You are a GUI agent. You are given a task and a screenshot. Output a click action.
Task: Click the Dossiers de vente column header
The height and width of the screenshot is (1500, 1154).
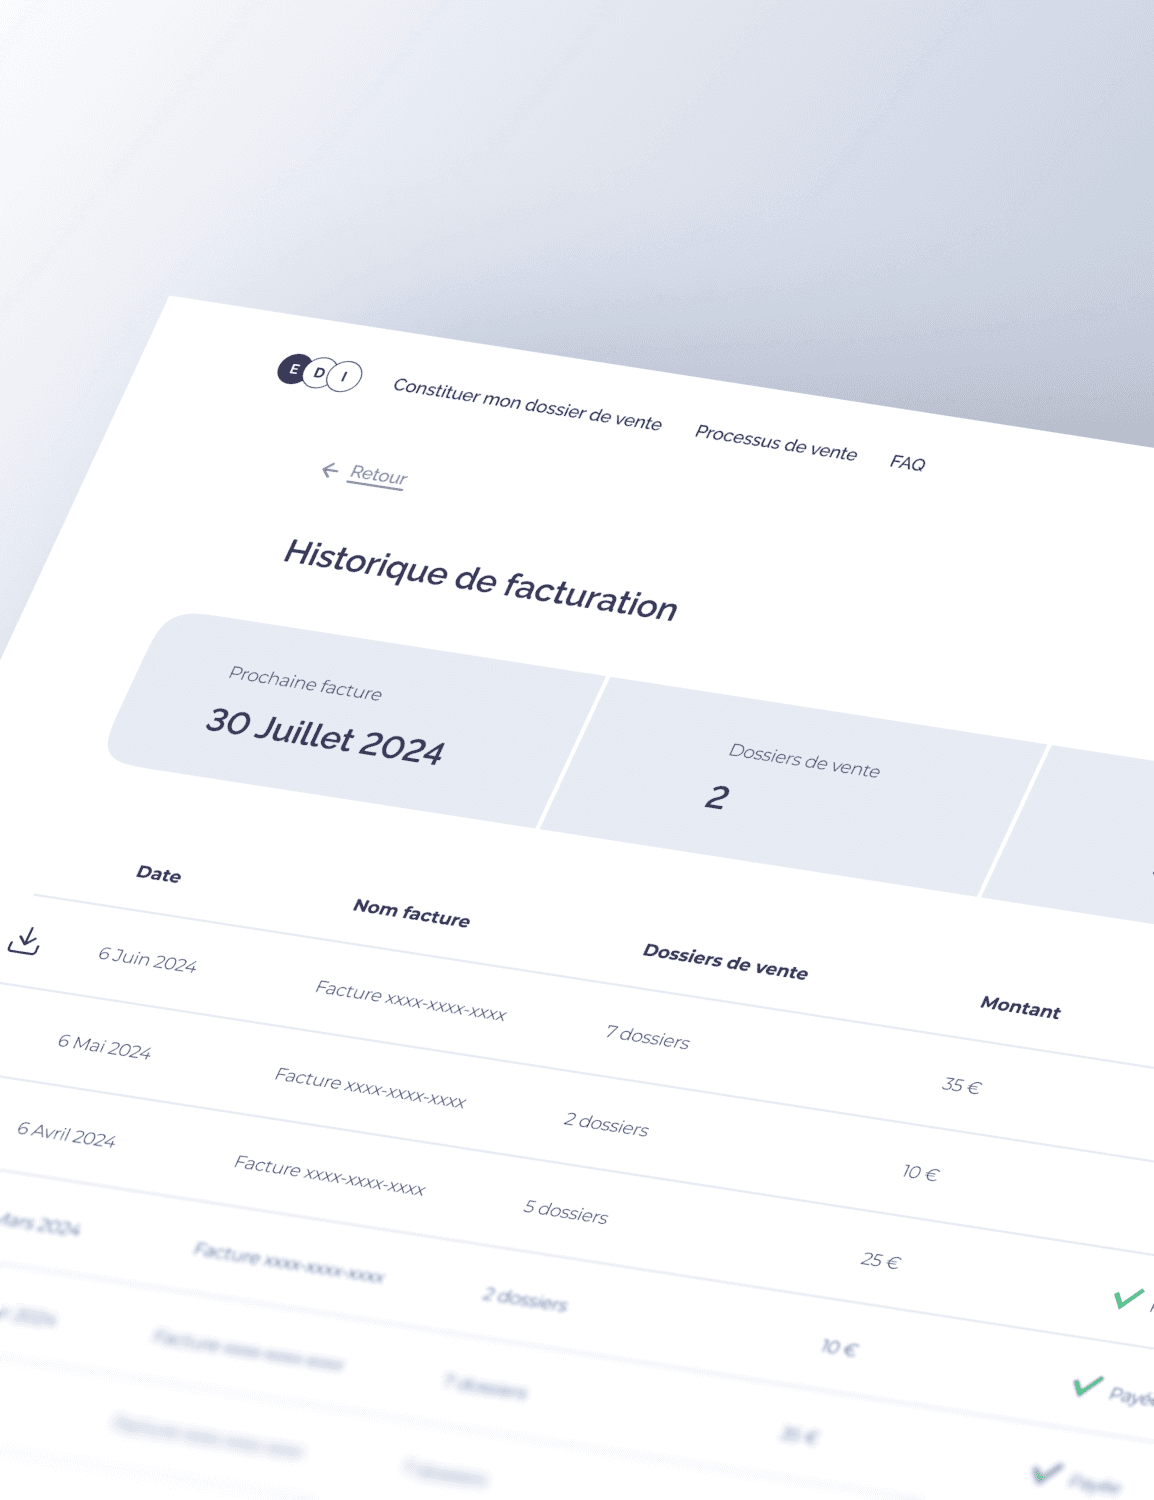[x=725, y=962]
